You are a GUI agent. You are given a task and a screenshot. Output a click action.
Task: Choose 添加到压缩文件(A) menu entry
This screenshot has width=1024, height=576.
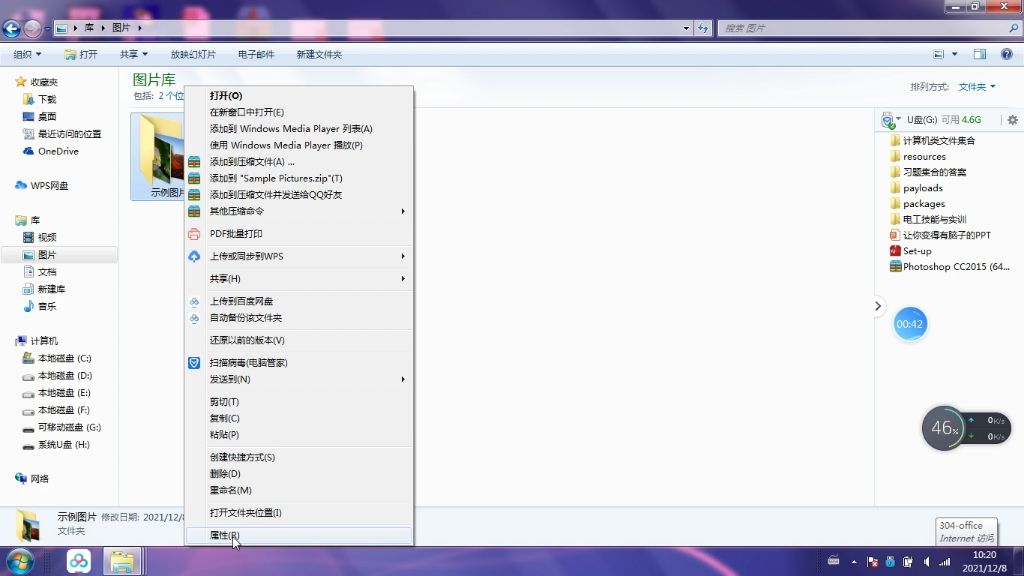[299, 161]
